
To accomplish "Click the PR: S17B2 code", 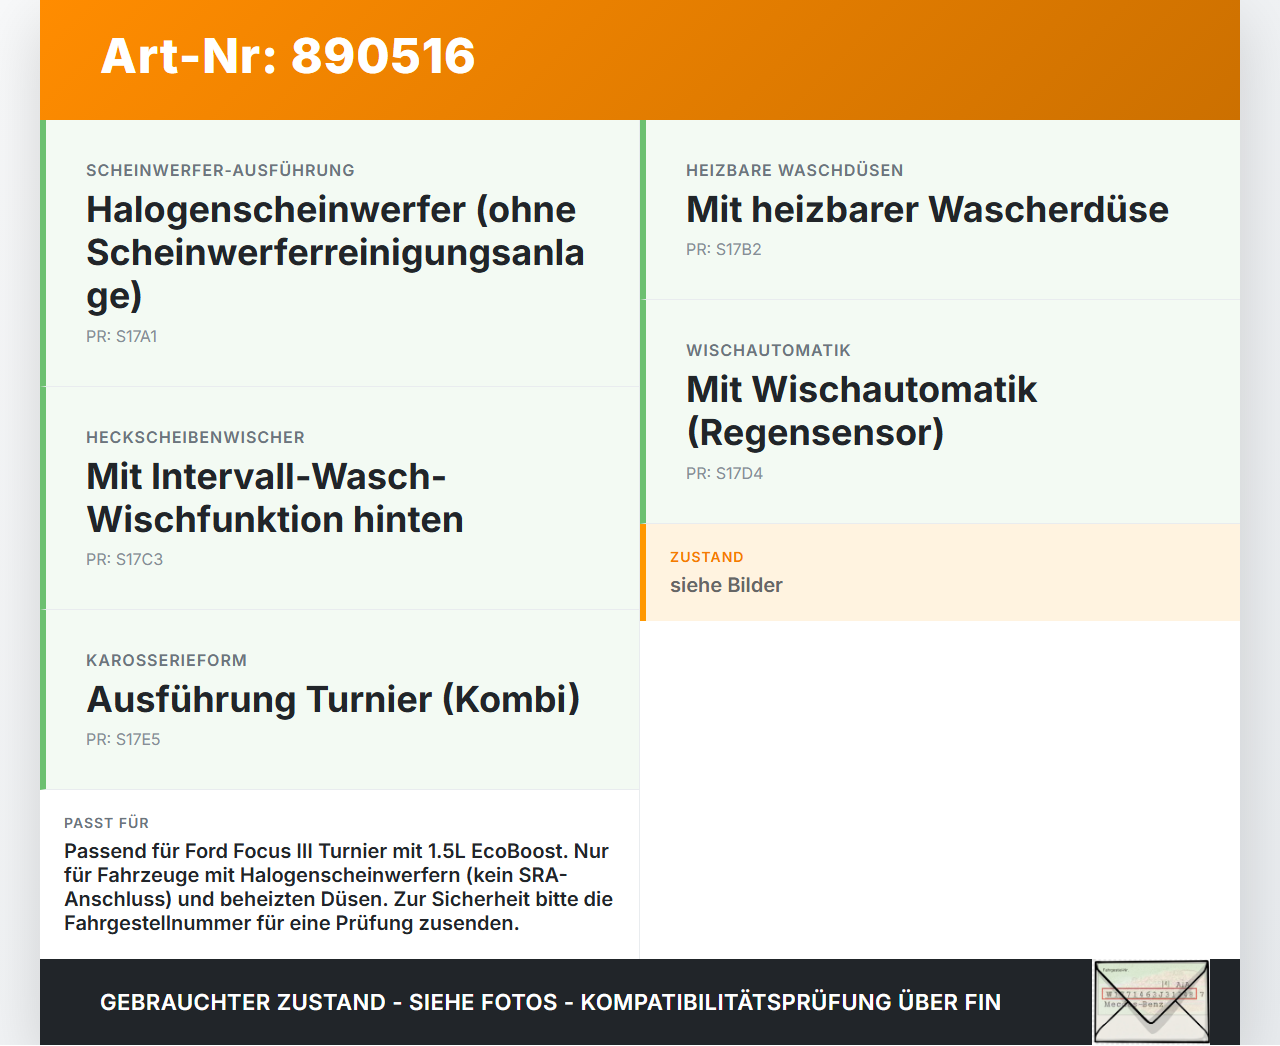I will [x=723, y=250].
